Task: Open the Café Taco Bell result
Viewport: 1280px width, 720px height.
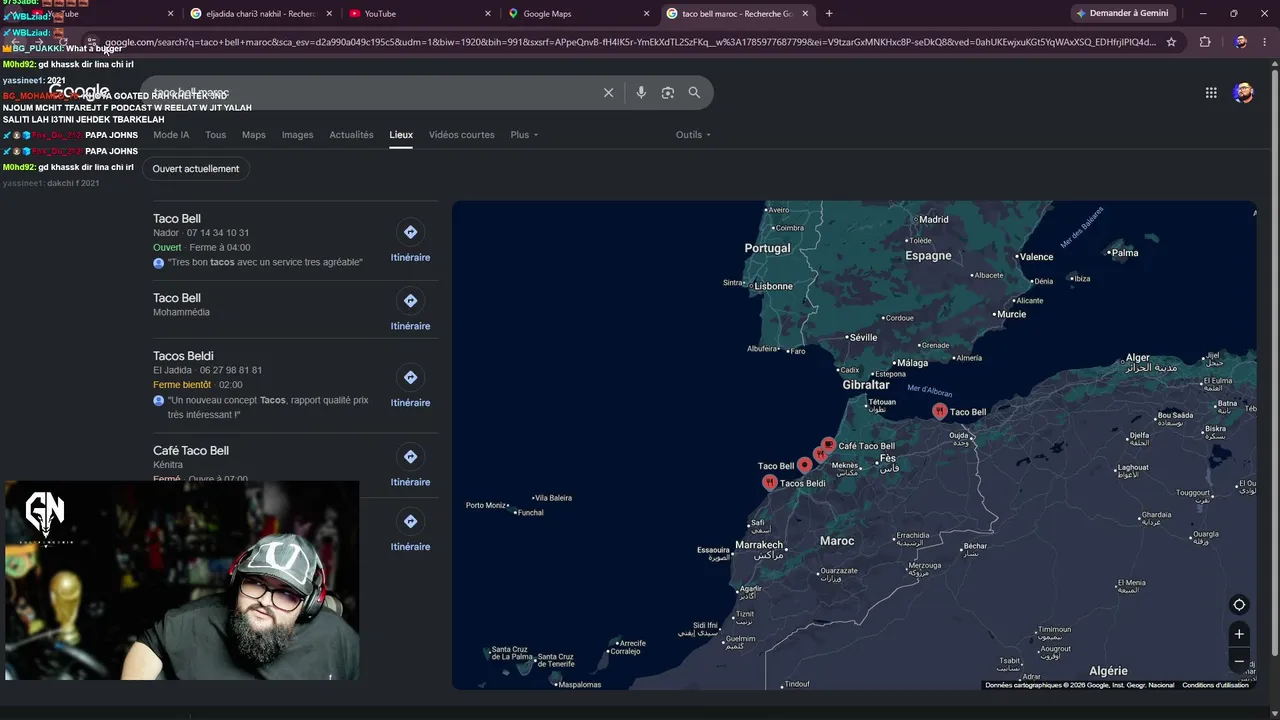Action: pyautogui.click(x=191, y=451)
